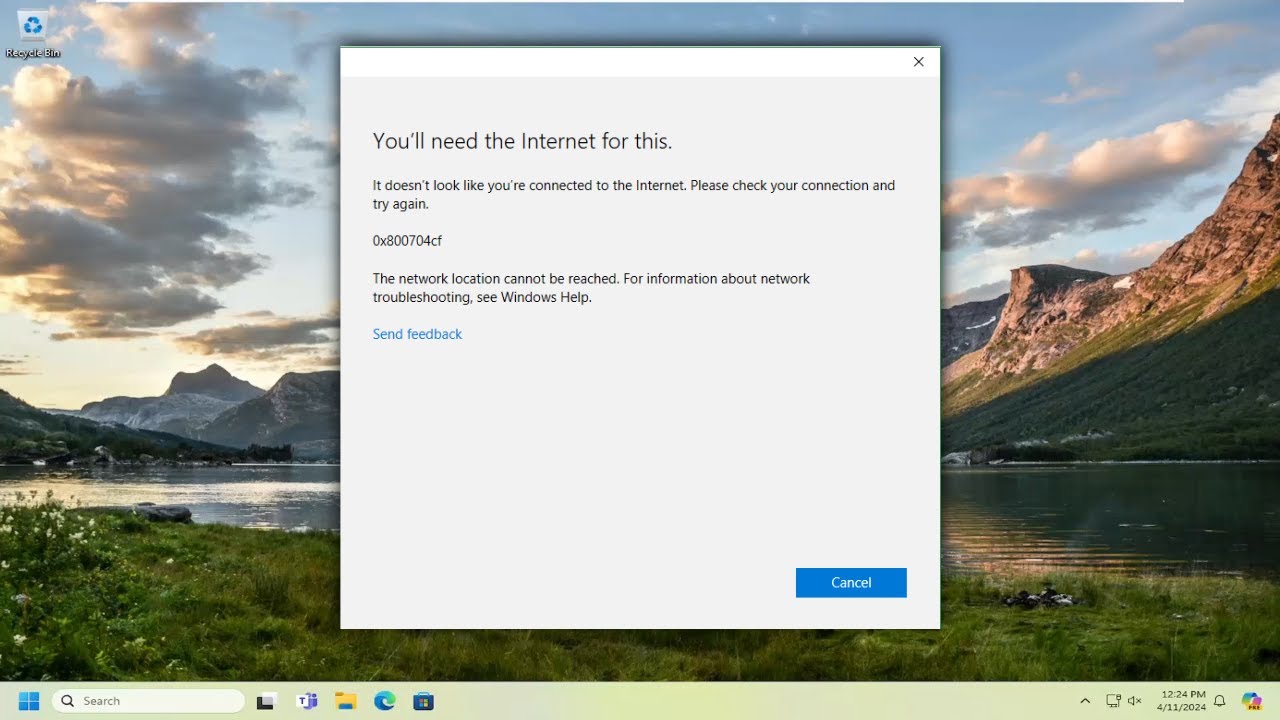Close the Internet error dialog with X

[918, 62]
